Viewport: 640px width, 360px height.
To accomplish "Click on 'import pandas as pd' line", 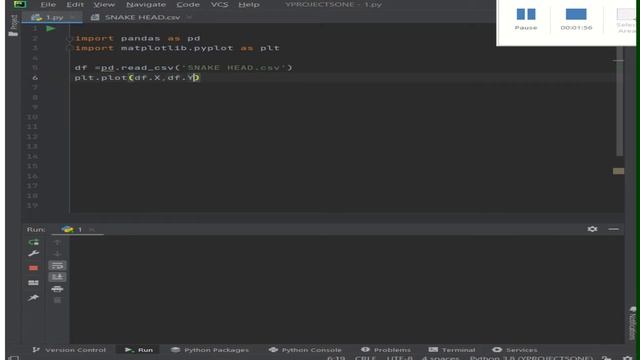I will 138,38.
